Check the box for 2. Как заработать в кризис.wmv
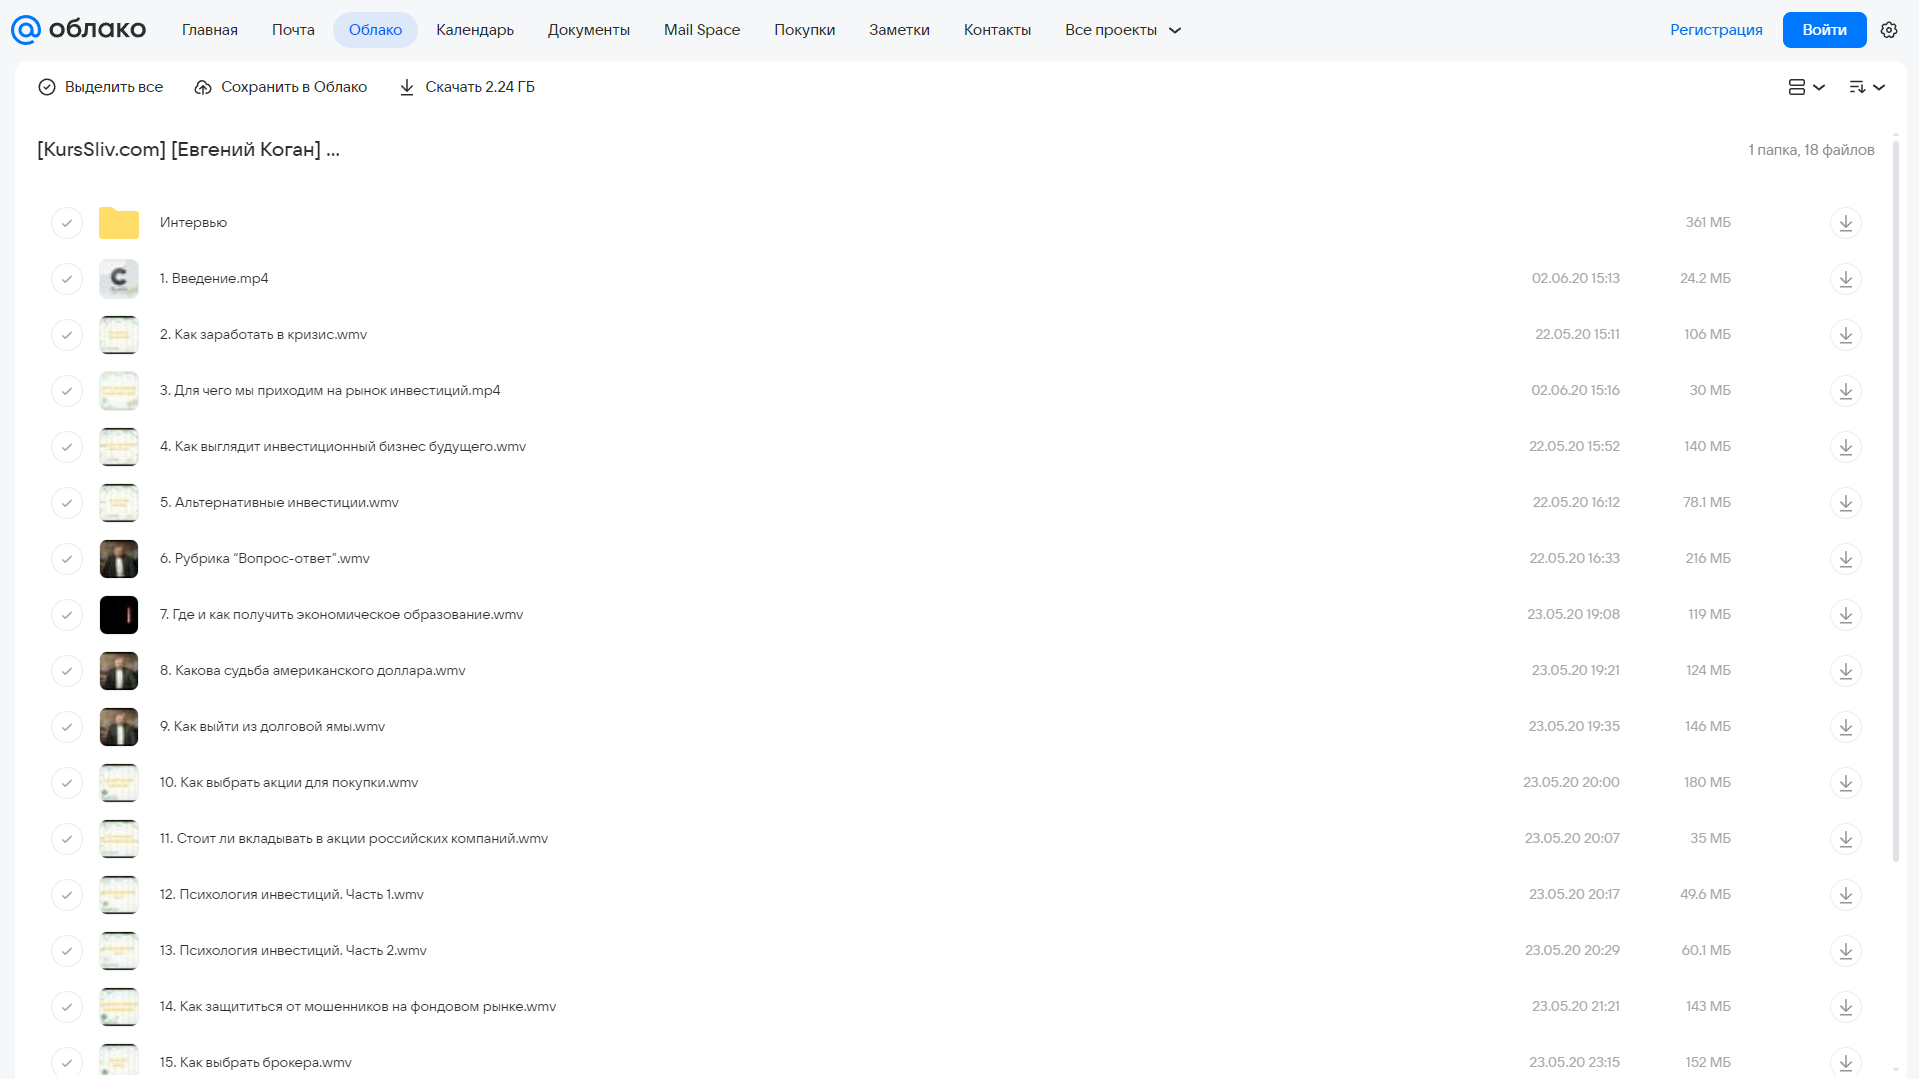1919x1079 pixels. 67,334
